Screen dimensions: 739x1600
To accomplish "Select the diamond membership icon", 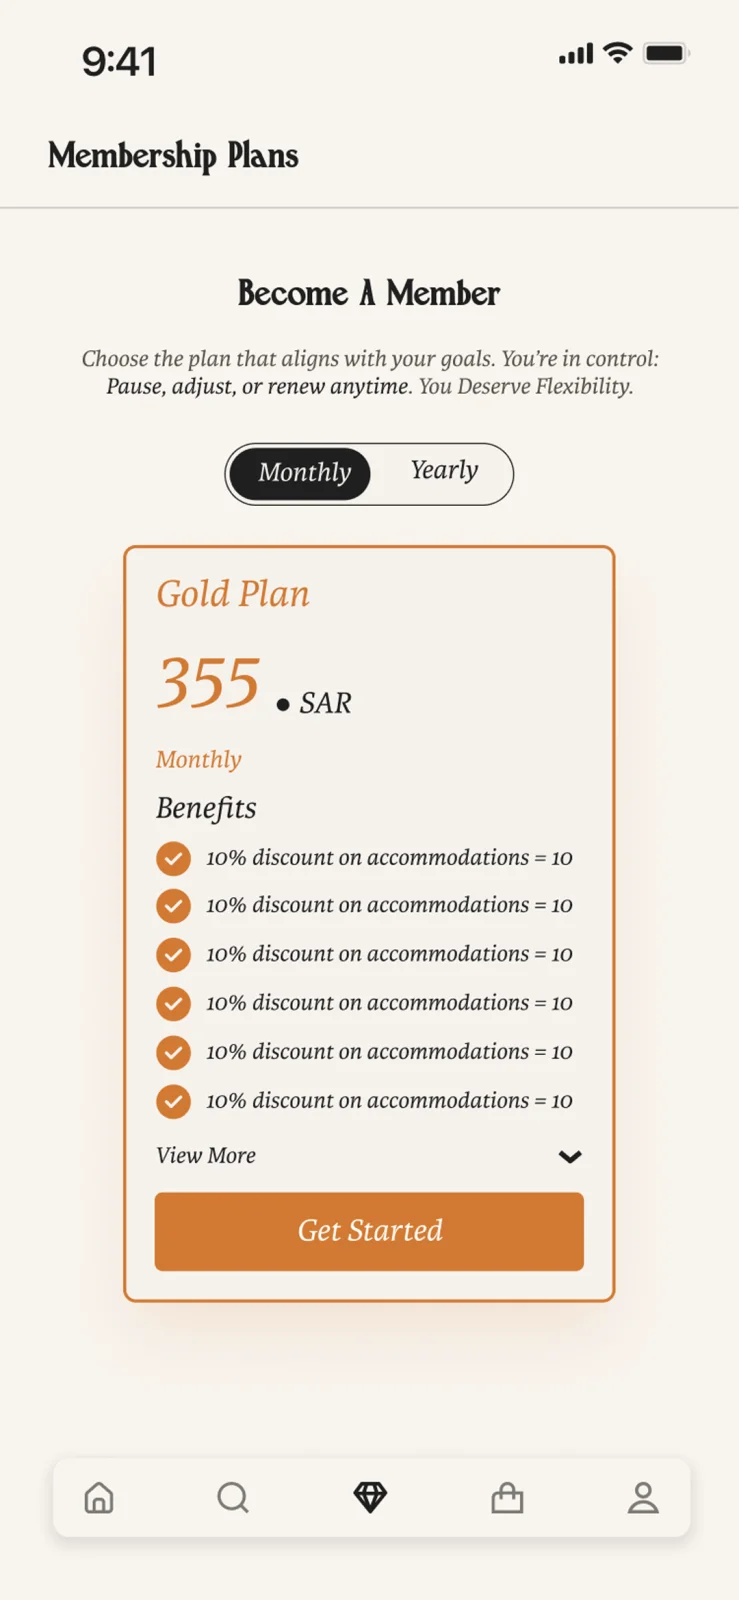I will 370,1497.
